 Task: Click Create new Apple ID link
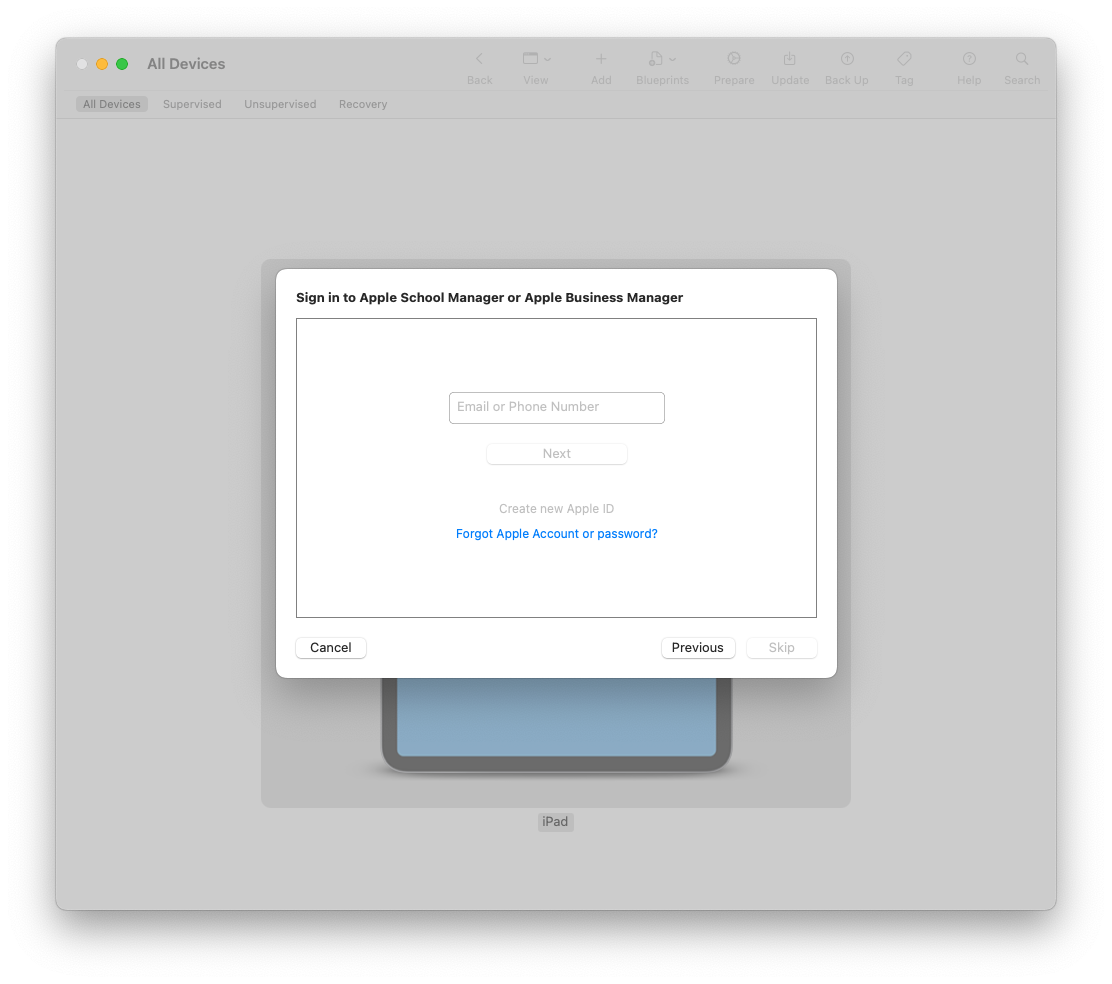557,509
